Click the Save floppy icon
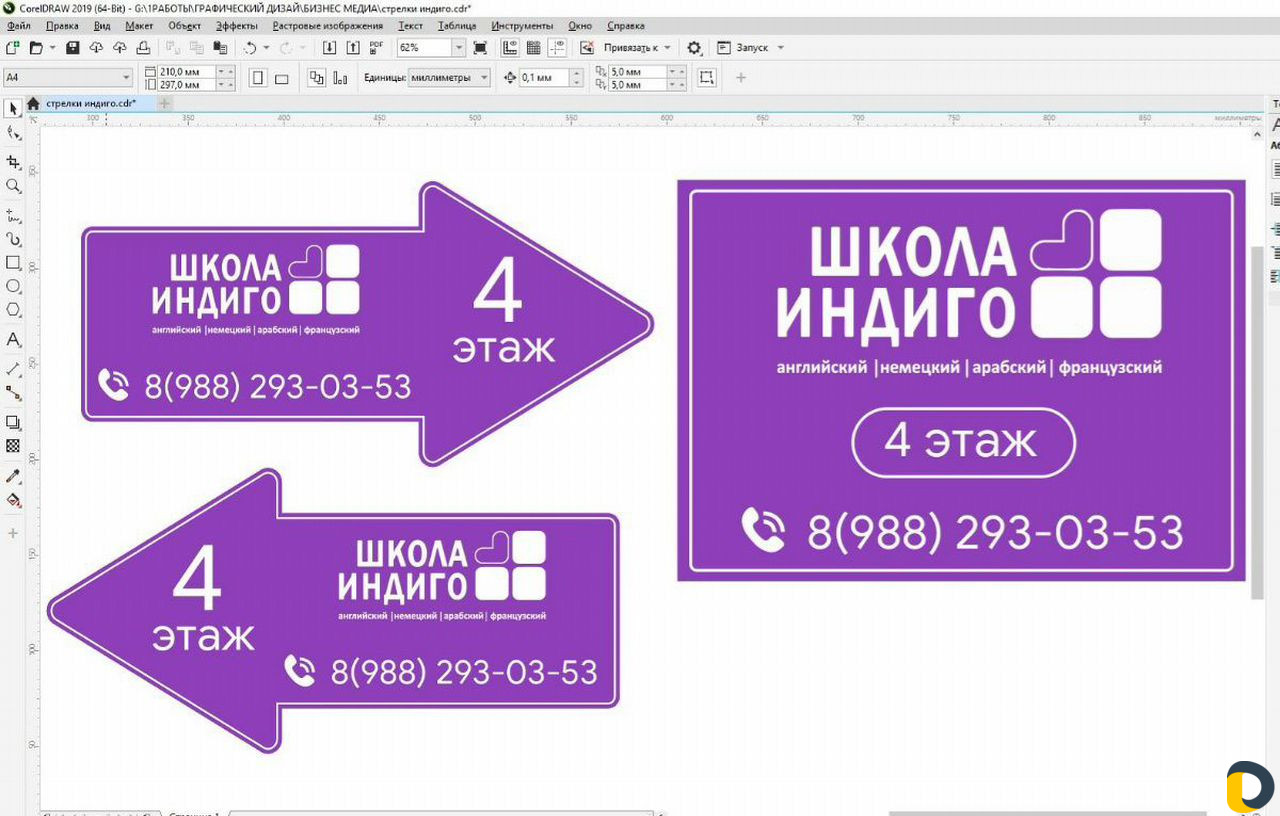 point(72,47)
